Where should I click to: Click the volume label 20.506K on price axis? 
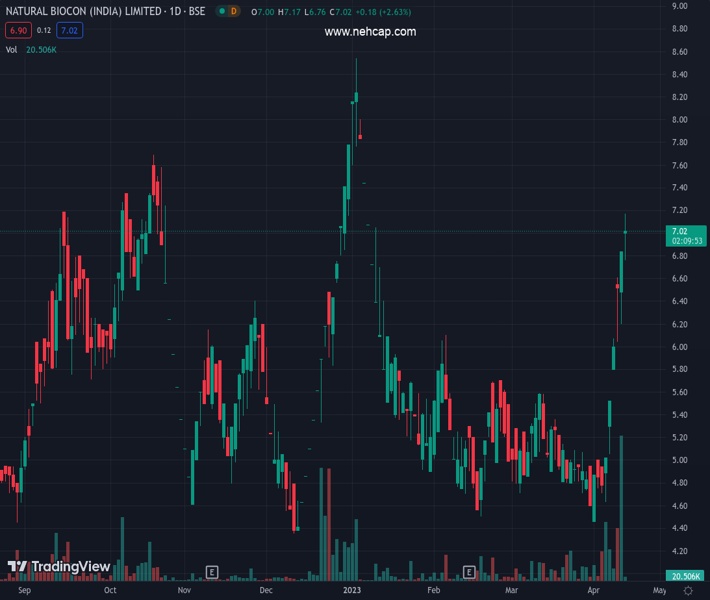click(685, 577)
